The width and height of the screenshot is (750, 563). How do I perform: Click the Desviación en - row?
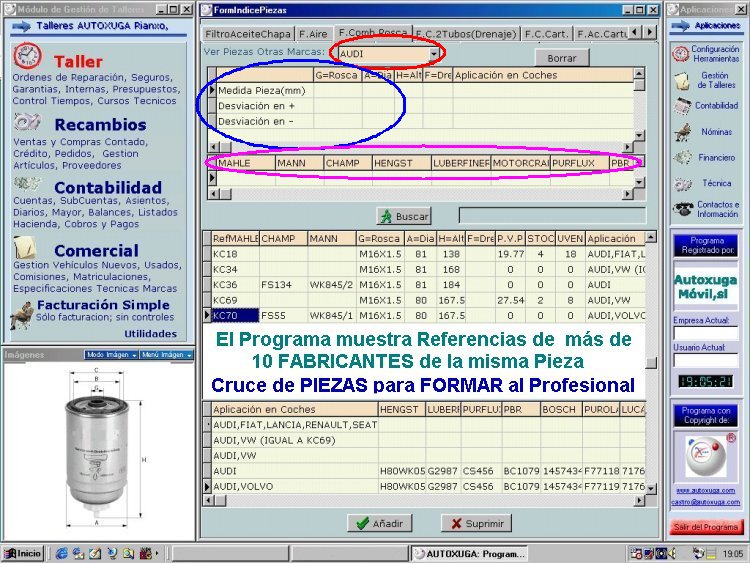point(421,121)
